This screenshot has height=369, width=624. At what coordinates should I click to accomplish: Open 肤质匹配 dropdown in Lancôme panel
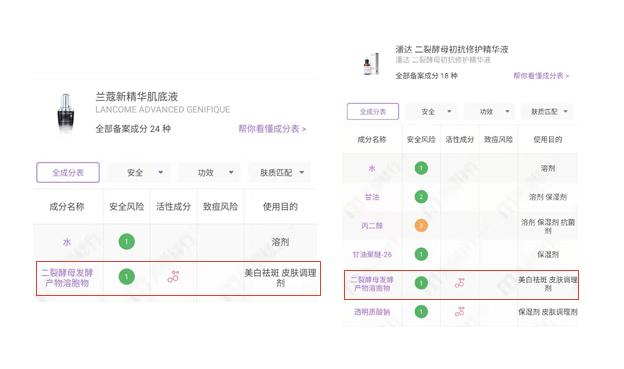click(x=280, y=172)
